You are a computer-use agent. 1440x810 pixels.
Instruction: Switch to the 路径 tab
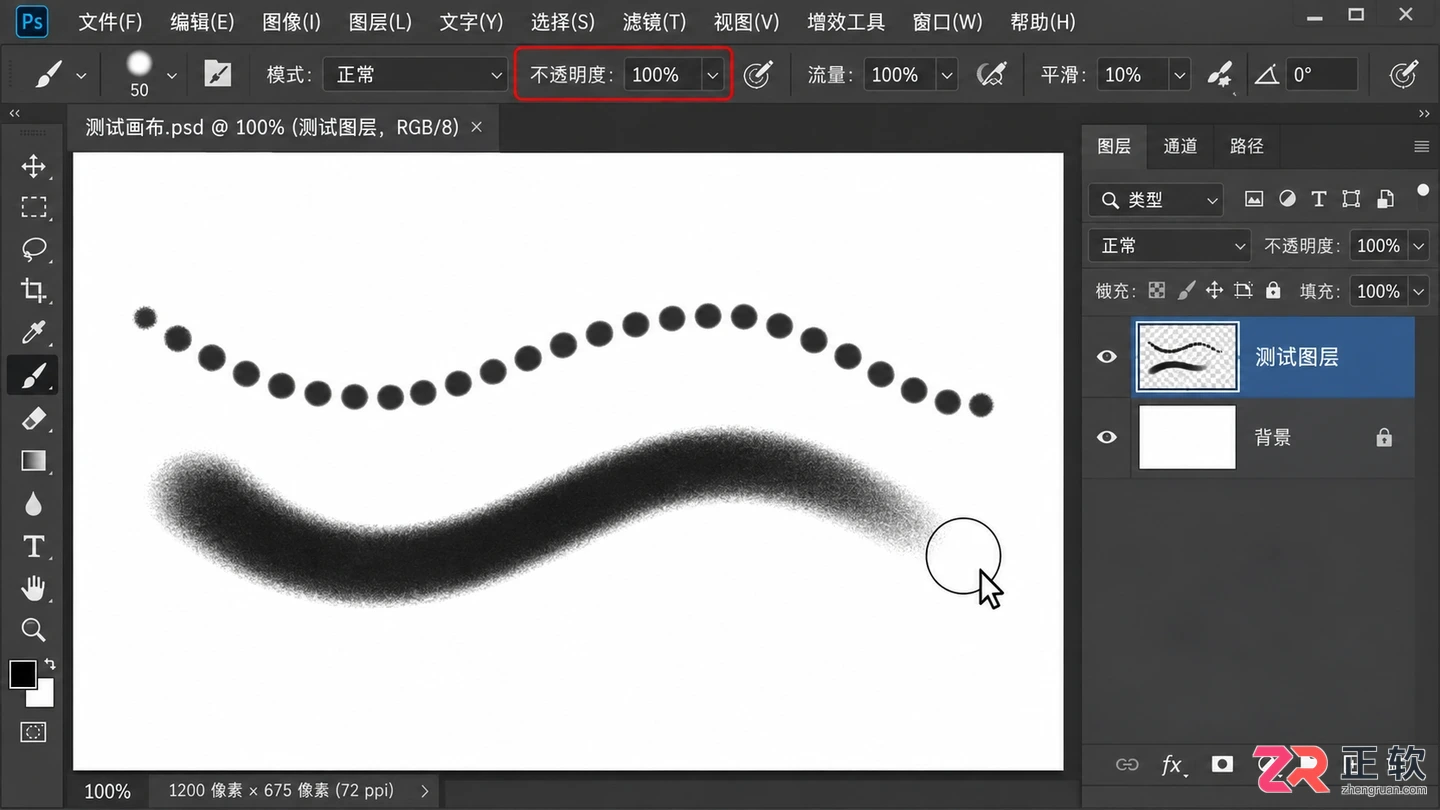click(1246, 146)
